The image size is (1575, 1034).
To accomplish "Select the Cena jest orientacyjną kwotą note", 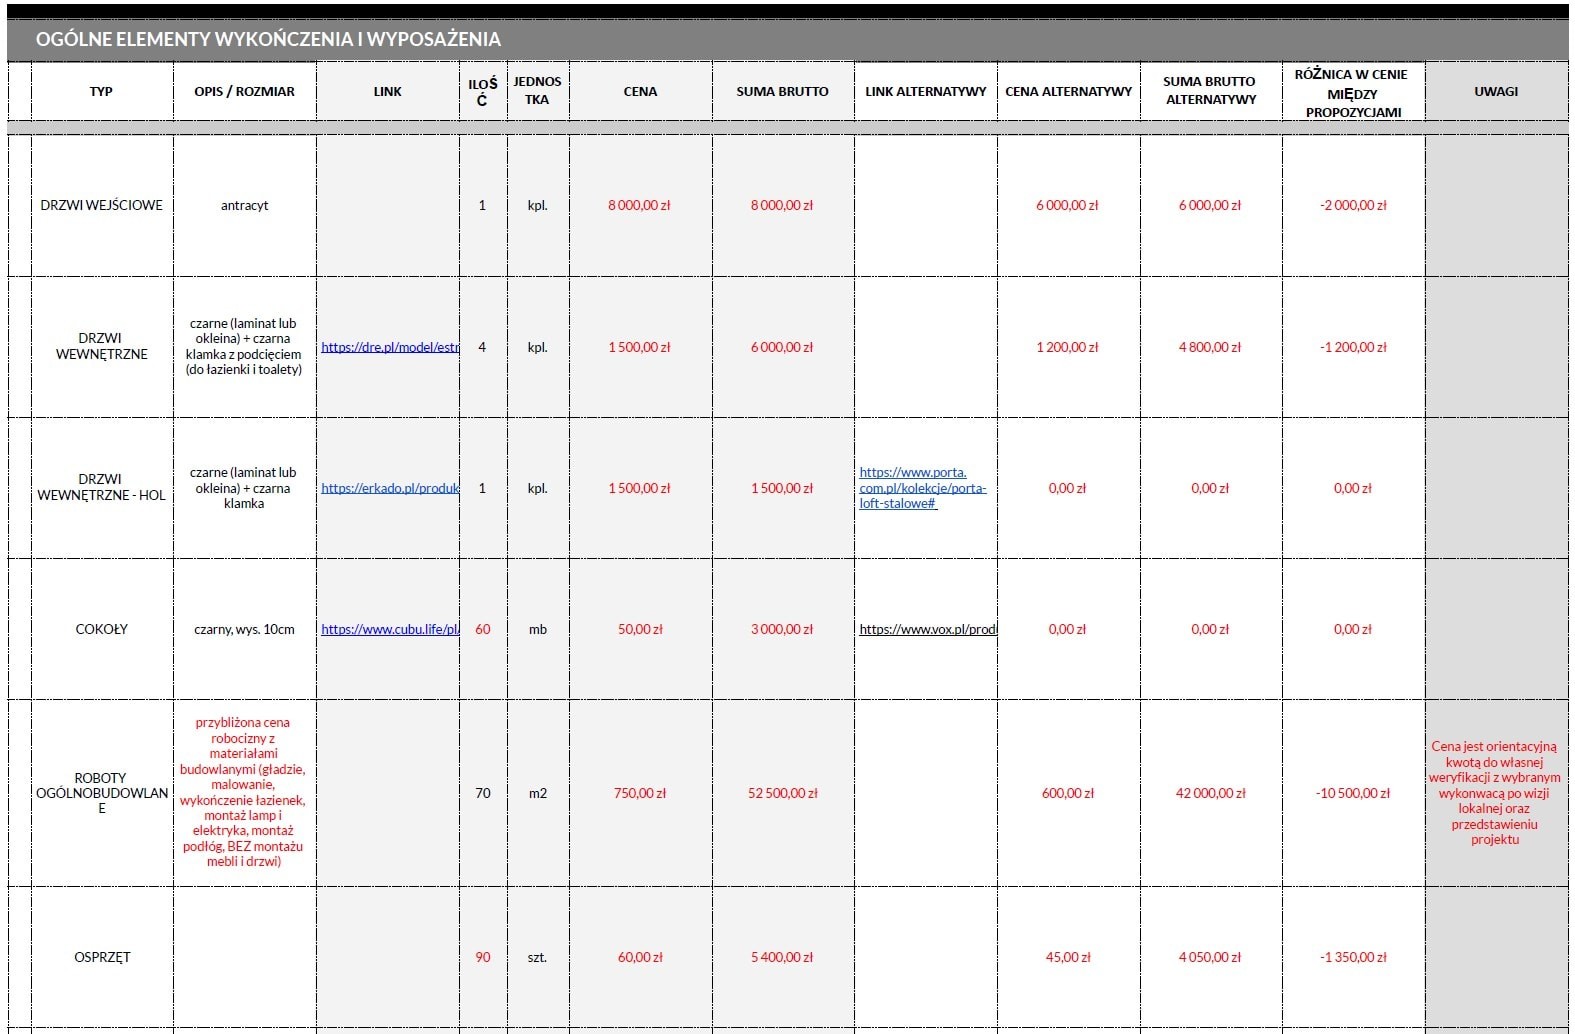I will pyautogui.click(x=1496, y=793).
